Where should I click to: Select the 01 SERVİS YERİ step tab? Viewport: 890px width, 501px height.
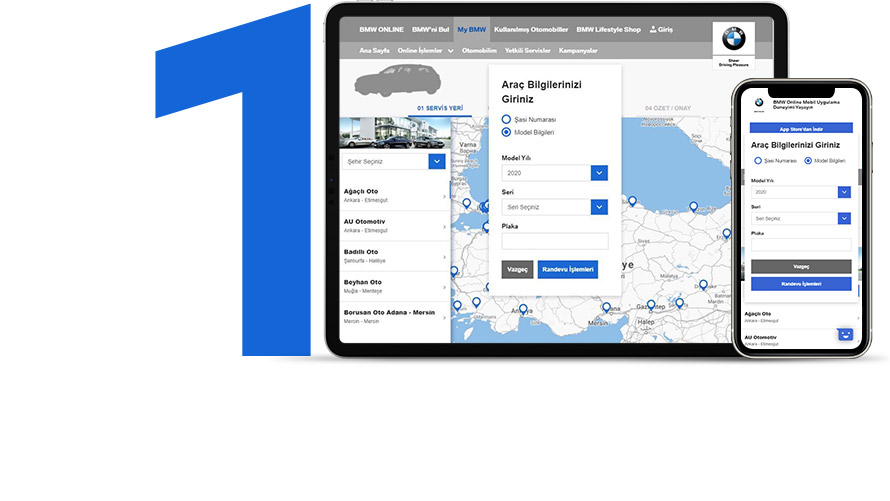[x=440, y=108]
